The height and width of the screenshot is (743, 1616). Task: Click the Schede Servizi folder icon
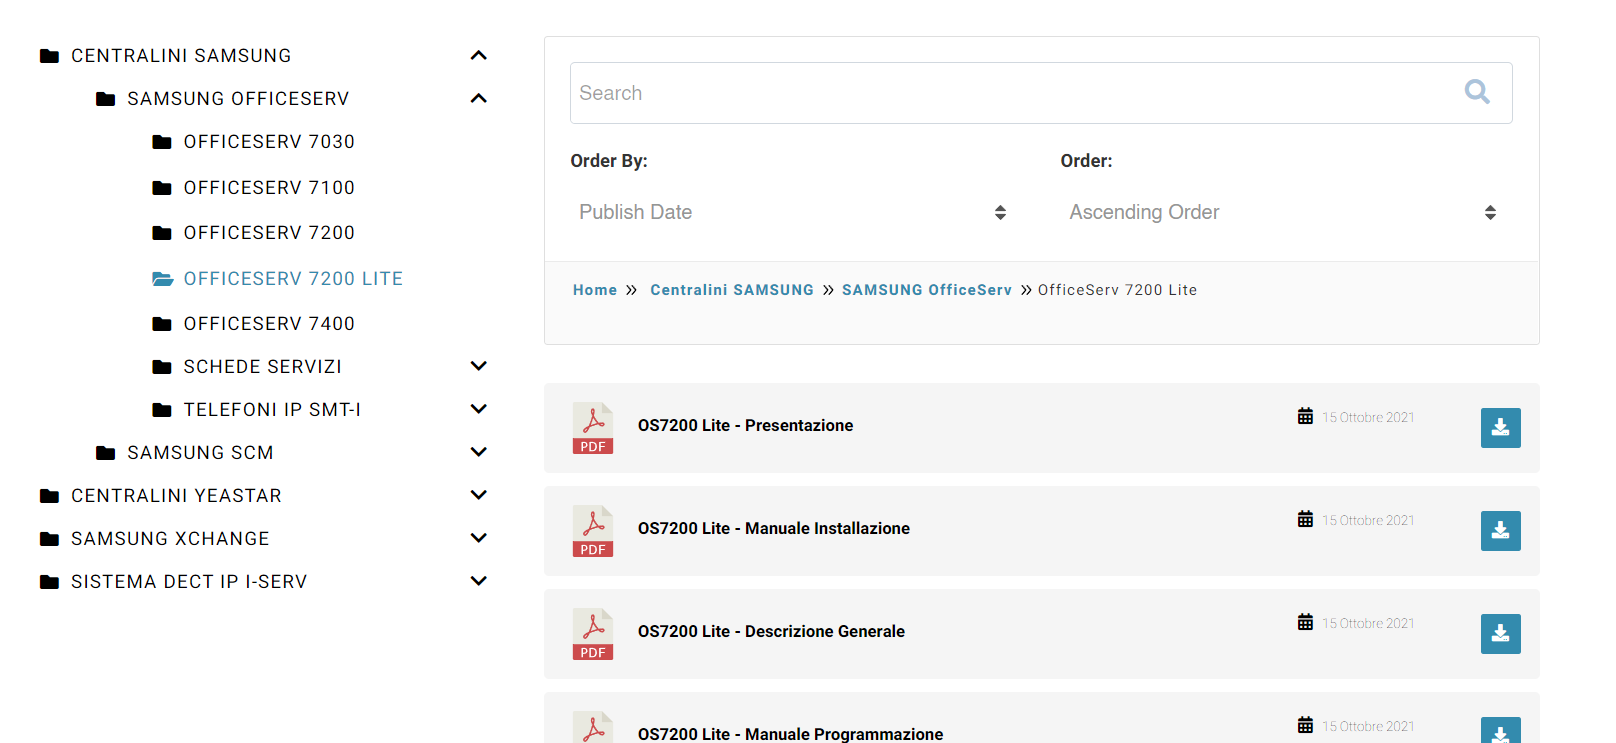pyautogui.click(x=162, y=367)
